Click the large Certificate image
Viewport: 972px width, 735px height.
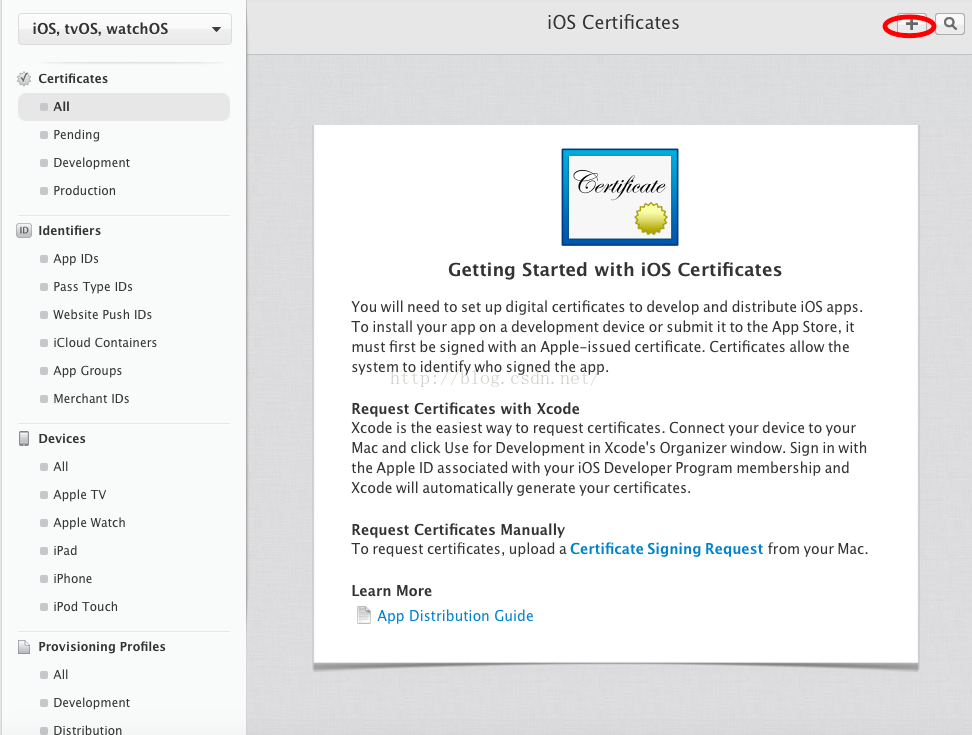619,197
